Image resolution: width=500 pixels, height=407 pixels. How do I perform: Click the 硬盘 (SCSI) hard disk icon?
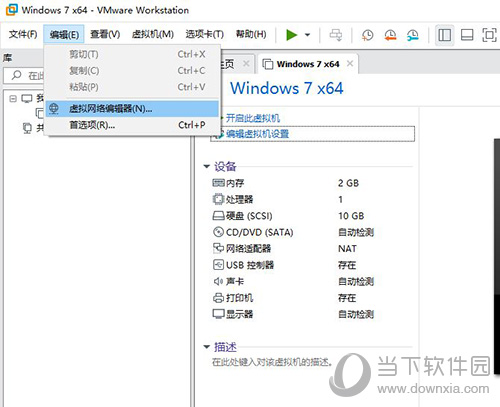point(218,216)
